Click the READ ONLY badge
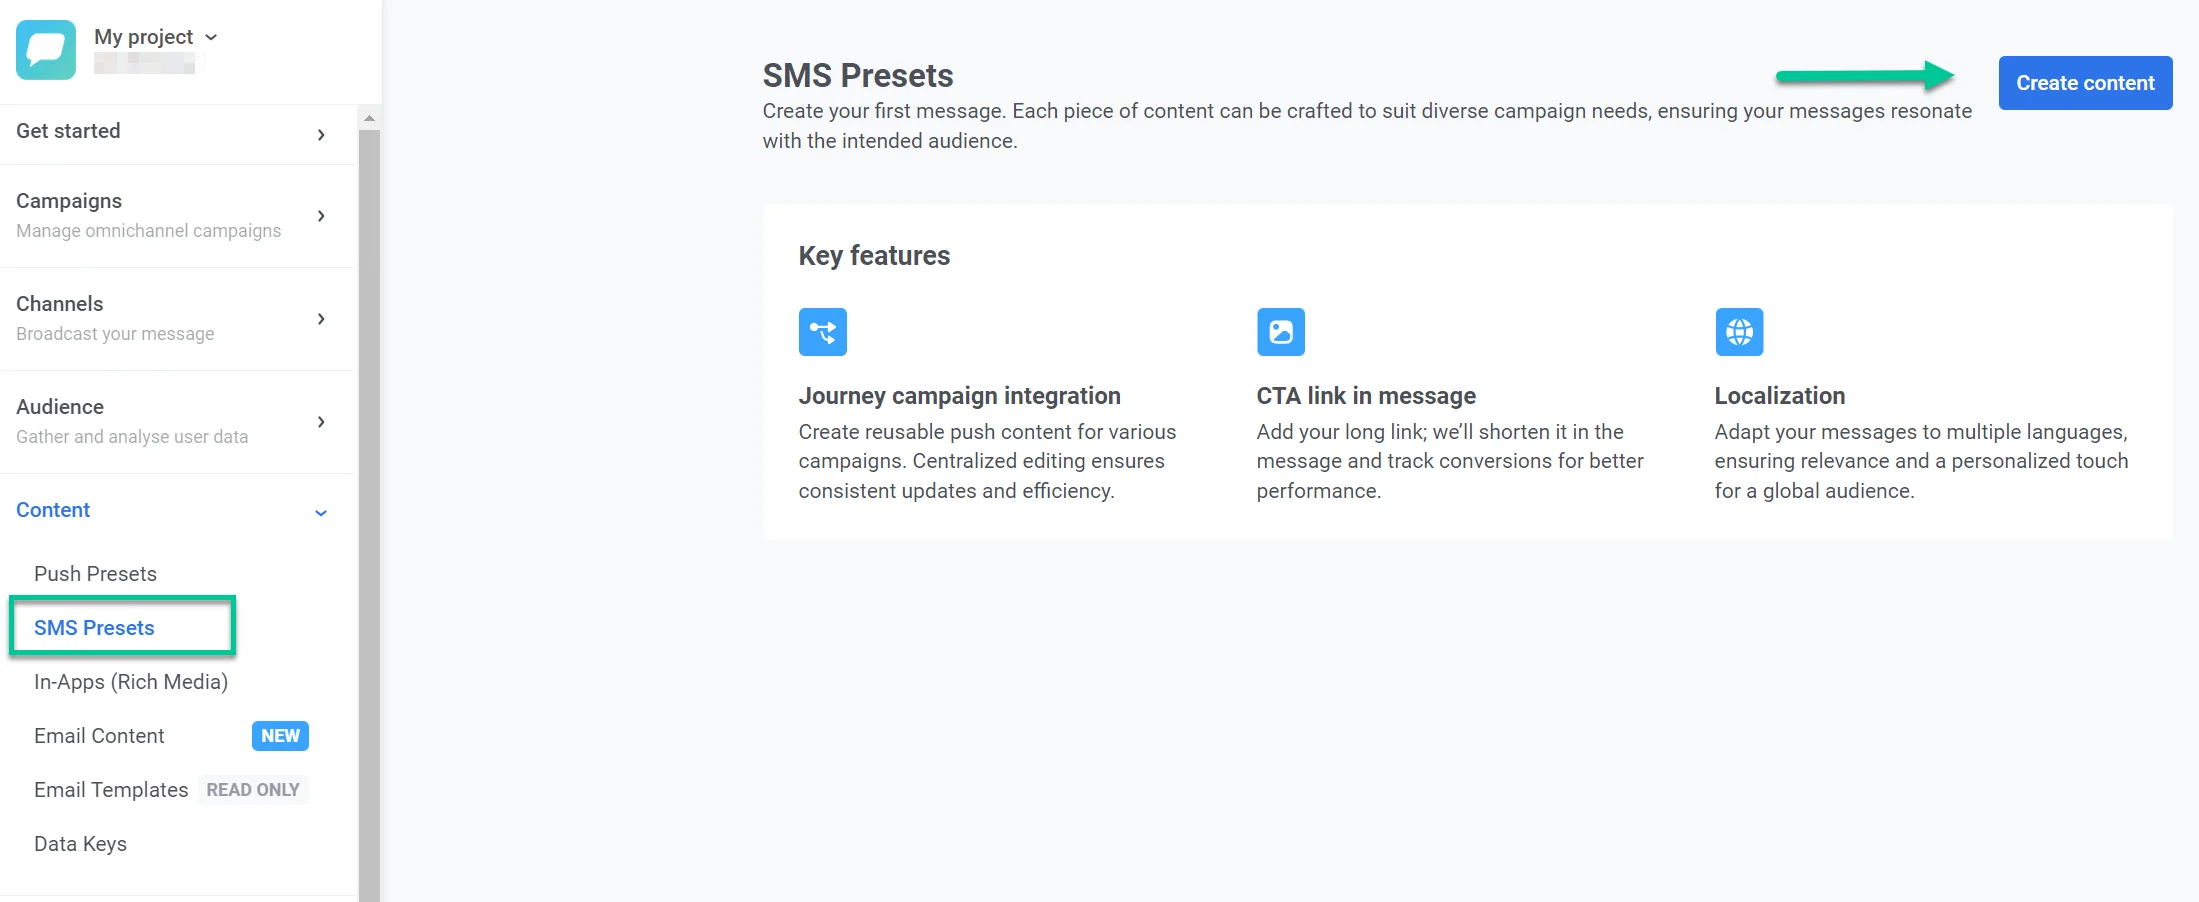Viewport: 2199px width, 902px height. (x=253, y=790)
